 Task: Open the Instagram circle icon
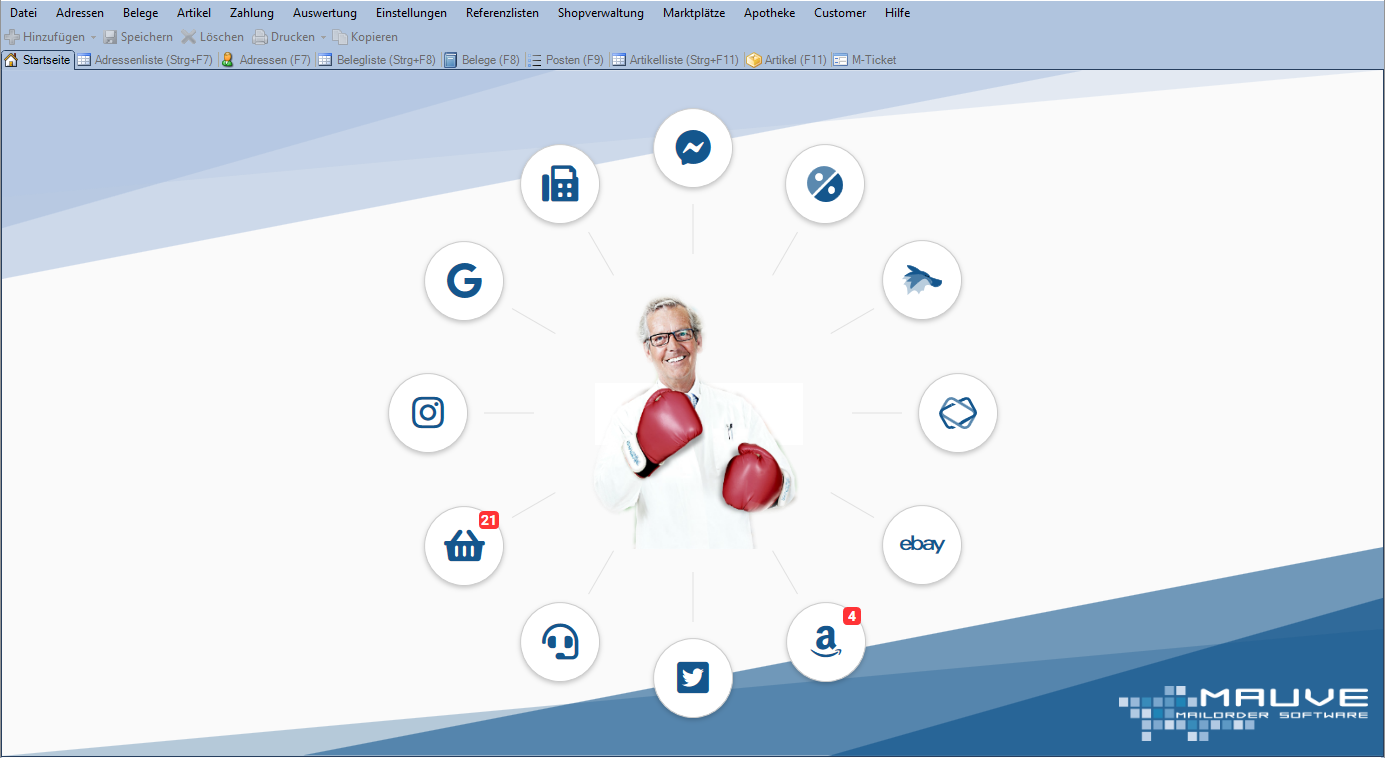pyautogui.click(x=428, y=413)
